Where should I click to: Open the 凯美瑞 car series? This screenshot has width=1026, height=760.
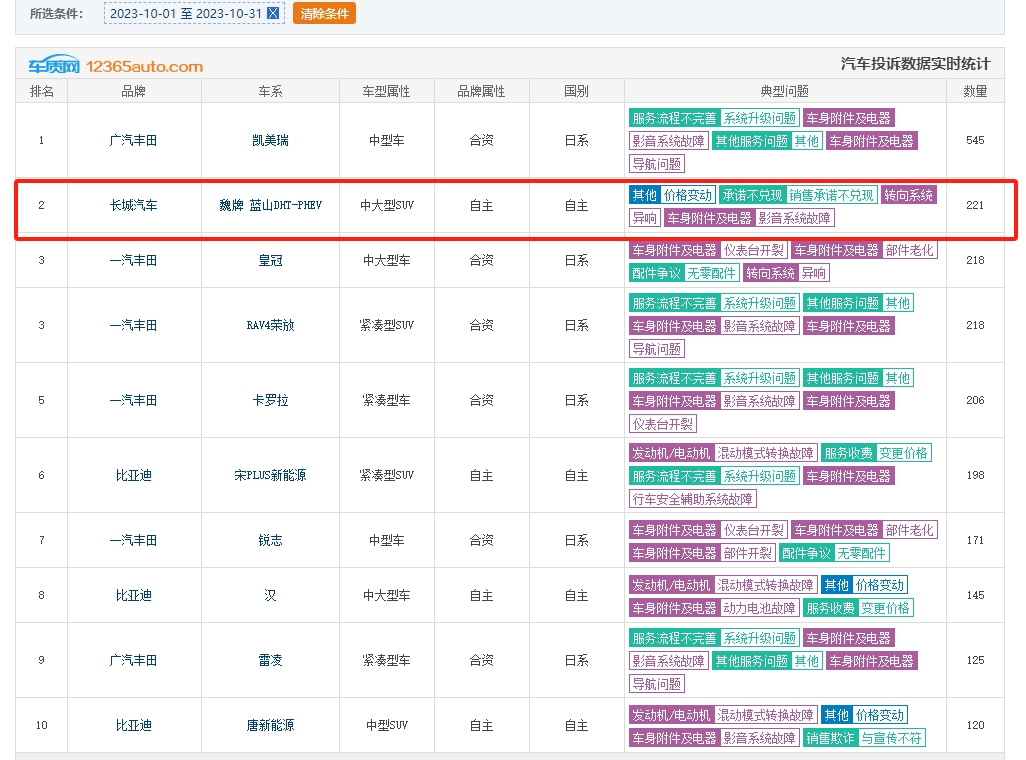[x=270, y=140]
